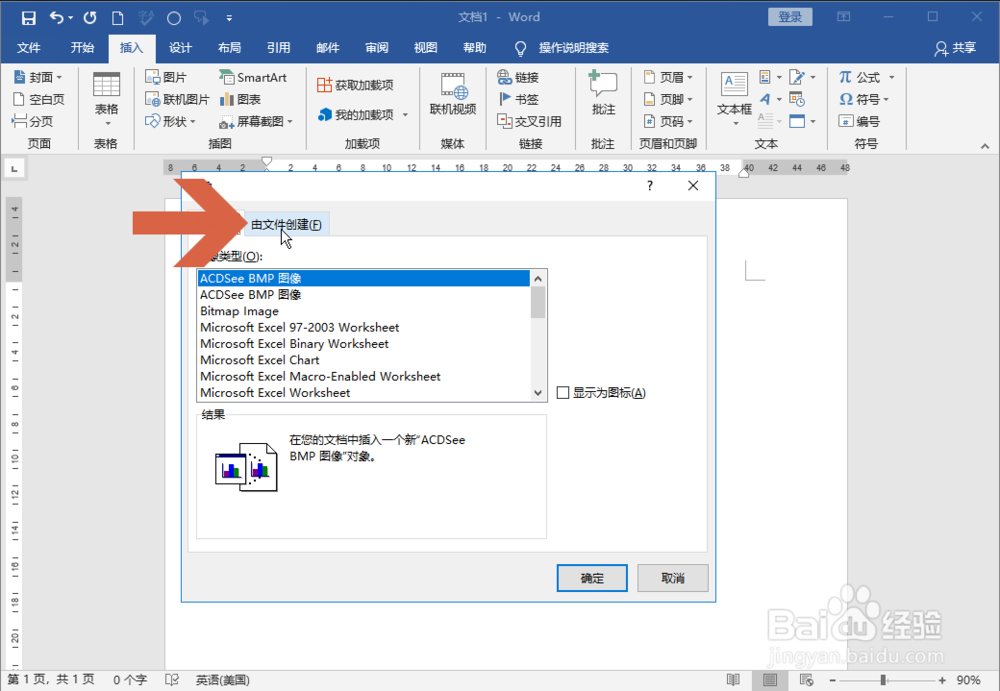The width and height of the screenshot is (1000, 691).
Task: Select Microsoft Excel Worksheet list entry
Action: pos(364,392)
